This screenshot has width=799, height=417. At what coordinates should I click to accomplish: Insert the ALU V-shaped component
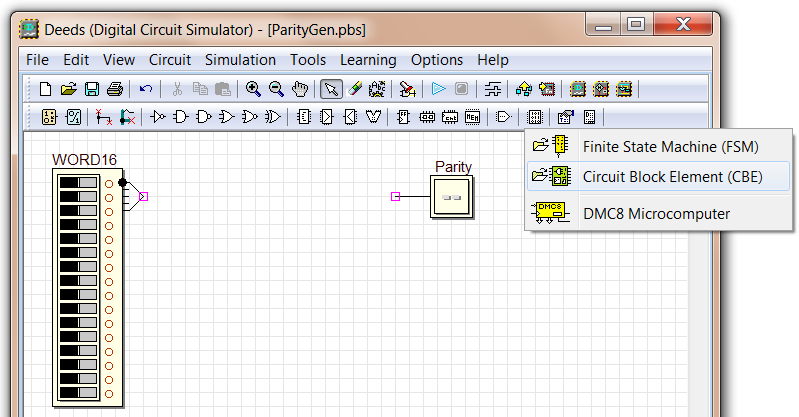(374, 117)
